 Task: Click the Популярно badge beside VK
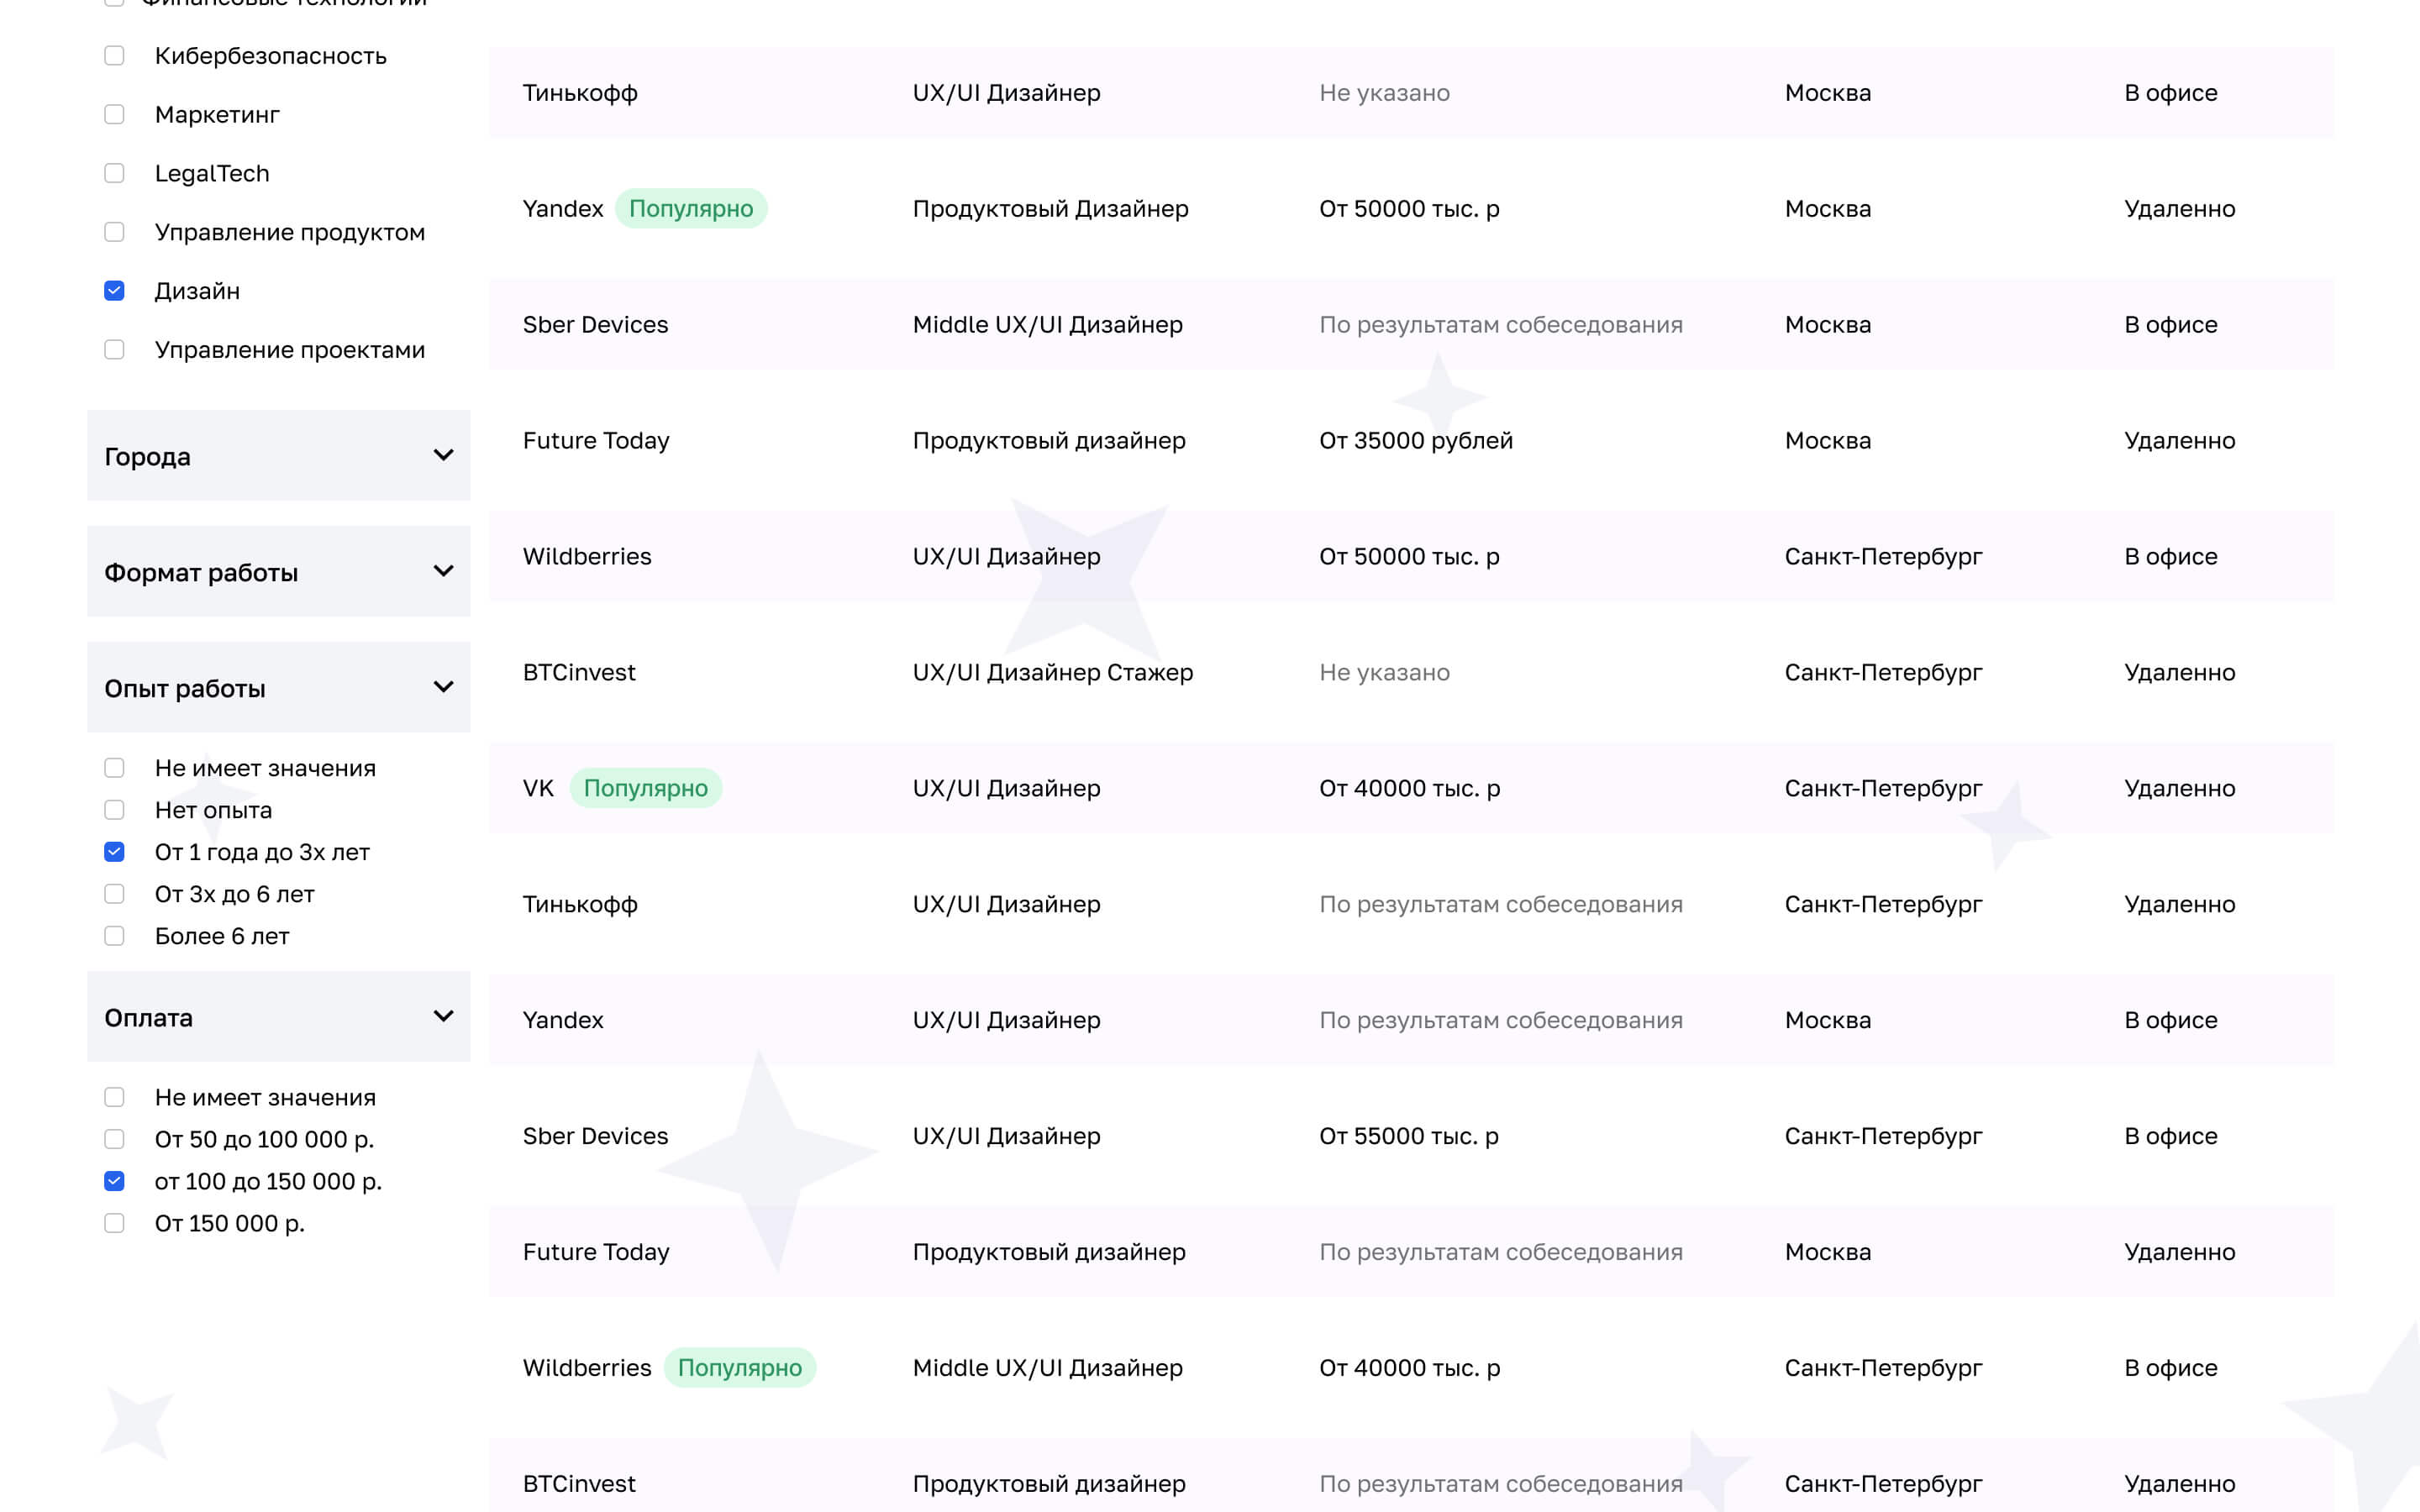click(x=645, y=789)
